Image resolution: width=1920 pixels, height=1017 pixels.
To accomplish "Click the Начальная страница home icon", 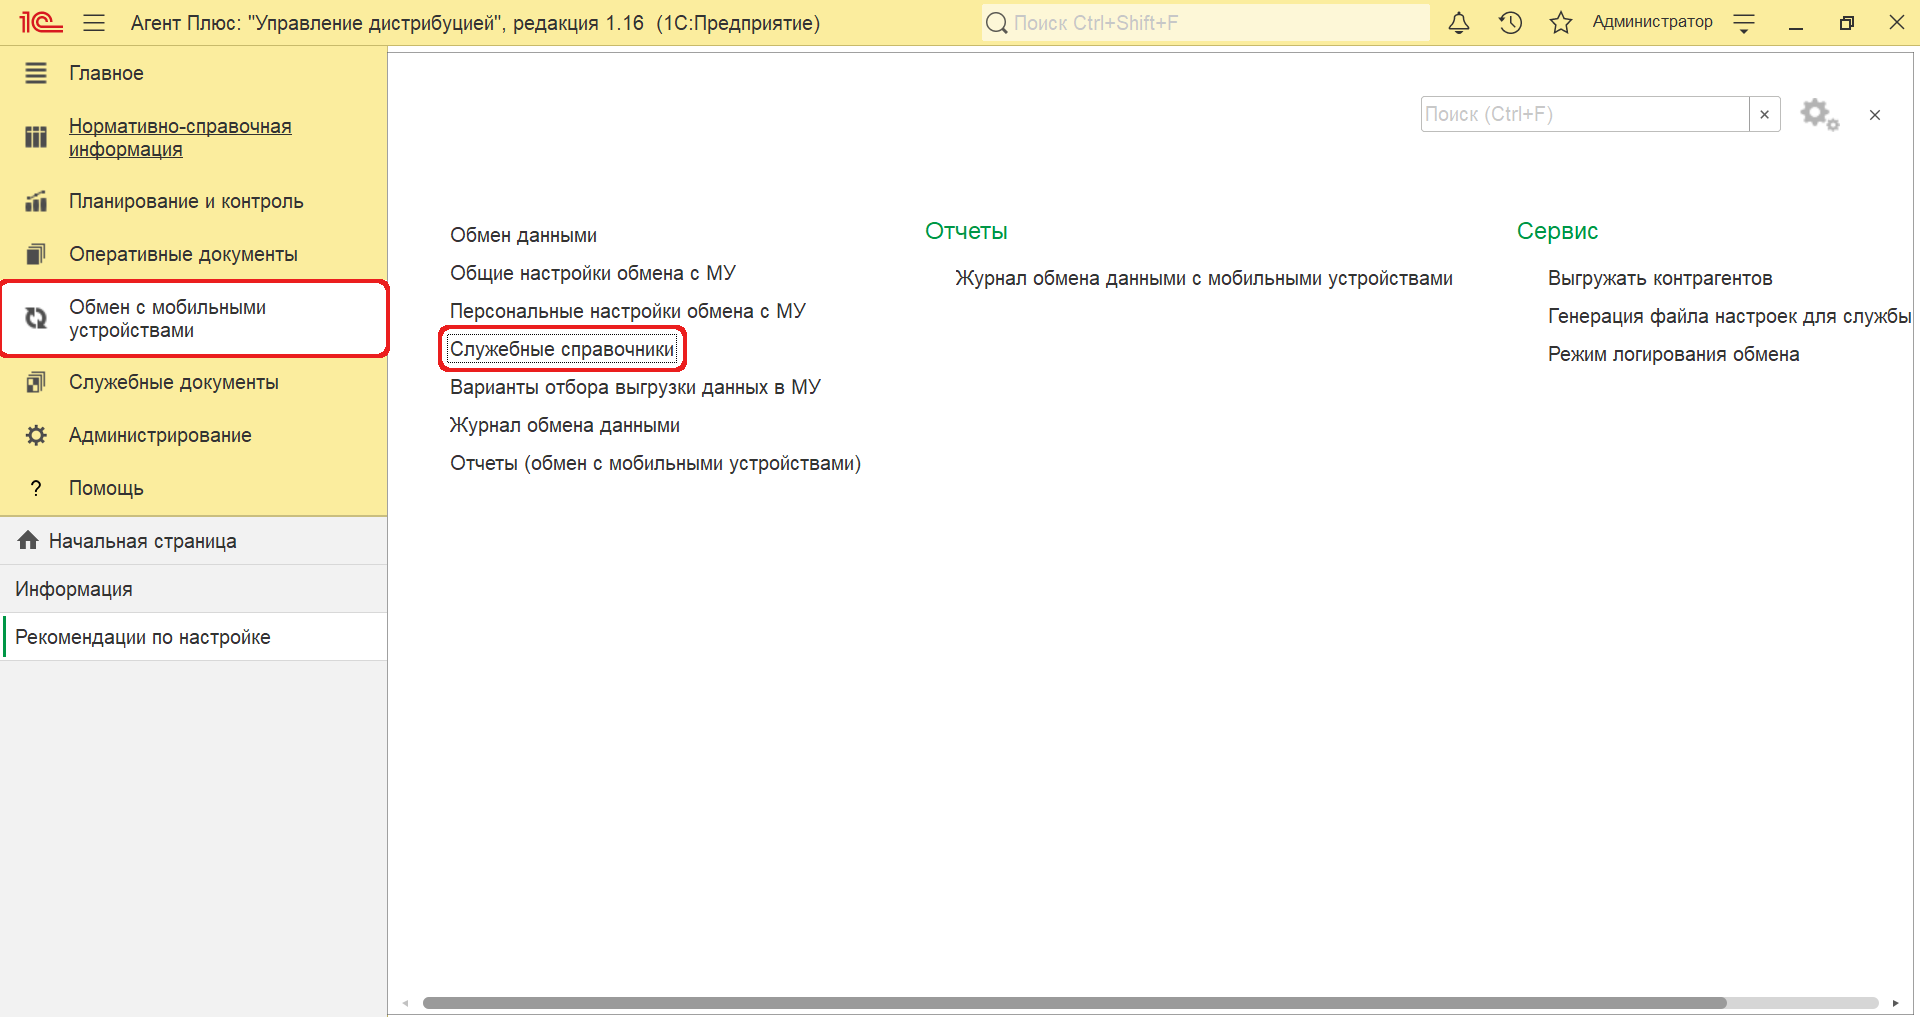I will tap(28, 541).
